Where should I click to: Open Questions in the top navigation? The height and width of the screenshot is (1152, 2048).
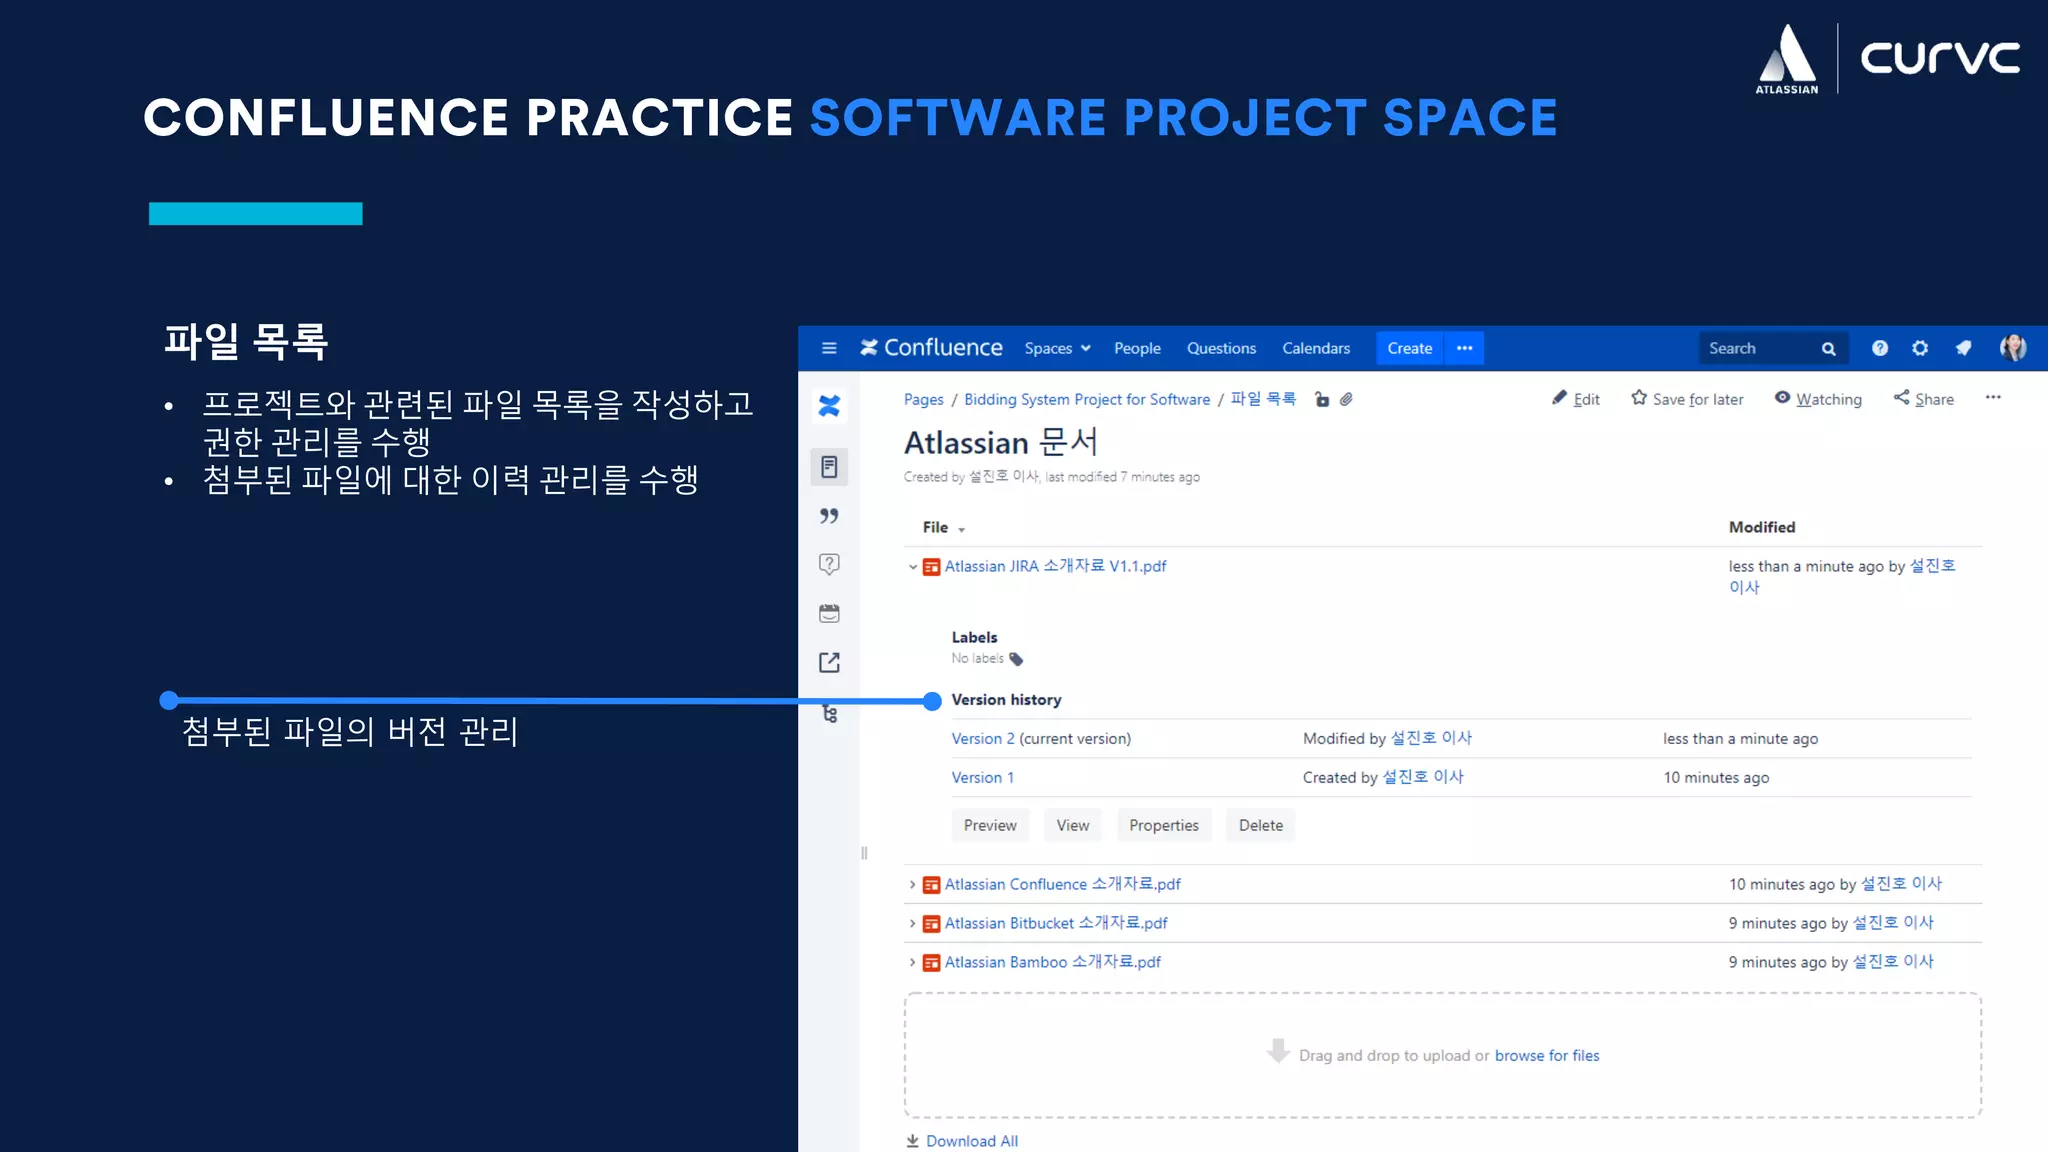coord(1221,348)
